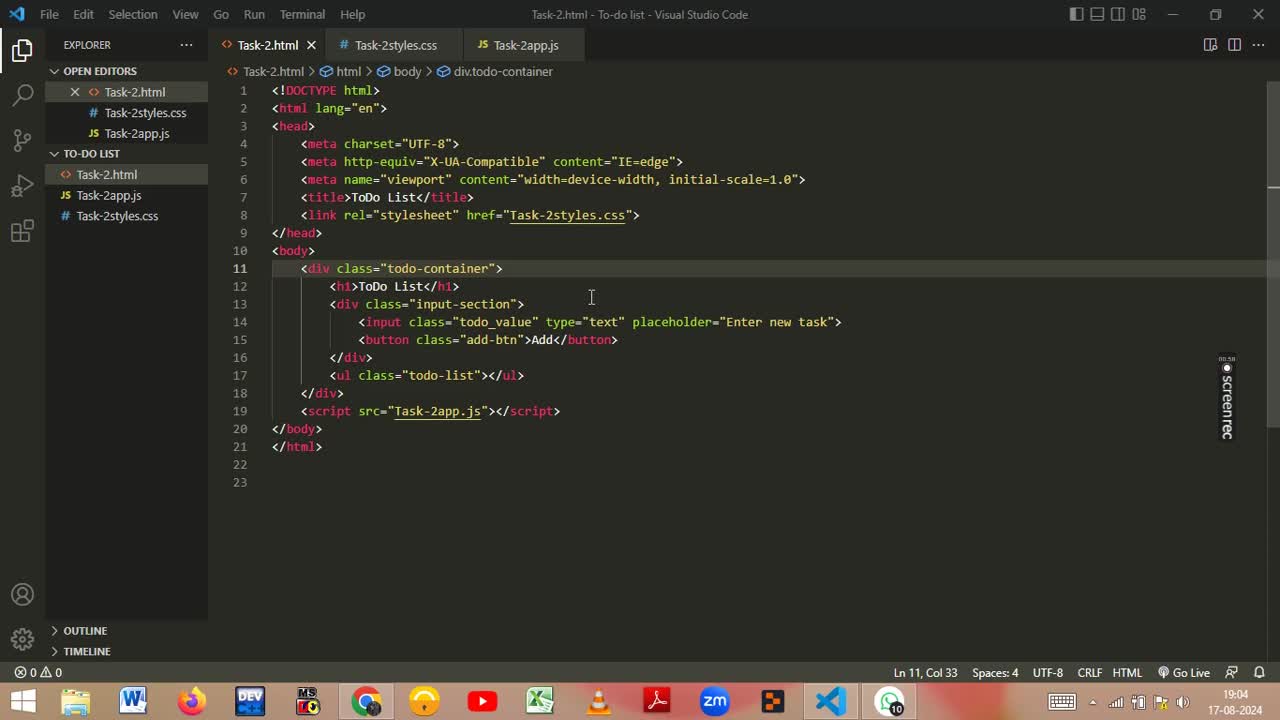The image size is (1280, 720).
Task: Close the Task-2.html editor tab
Action: 311,45
